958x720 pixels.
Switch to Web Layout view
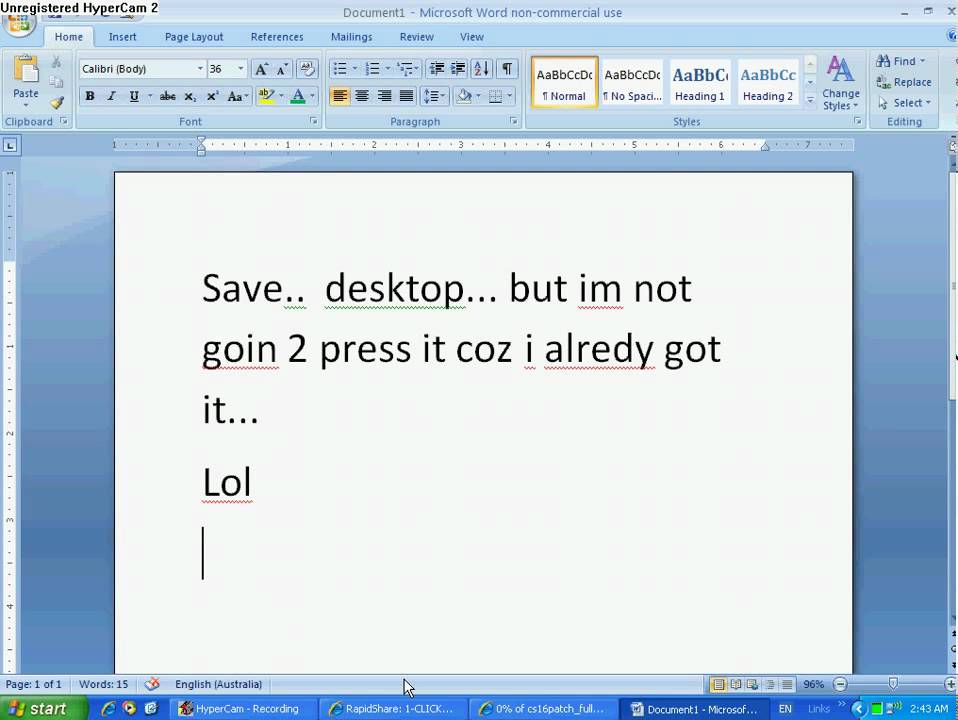click(x=753, y=685)
